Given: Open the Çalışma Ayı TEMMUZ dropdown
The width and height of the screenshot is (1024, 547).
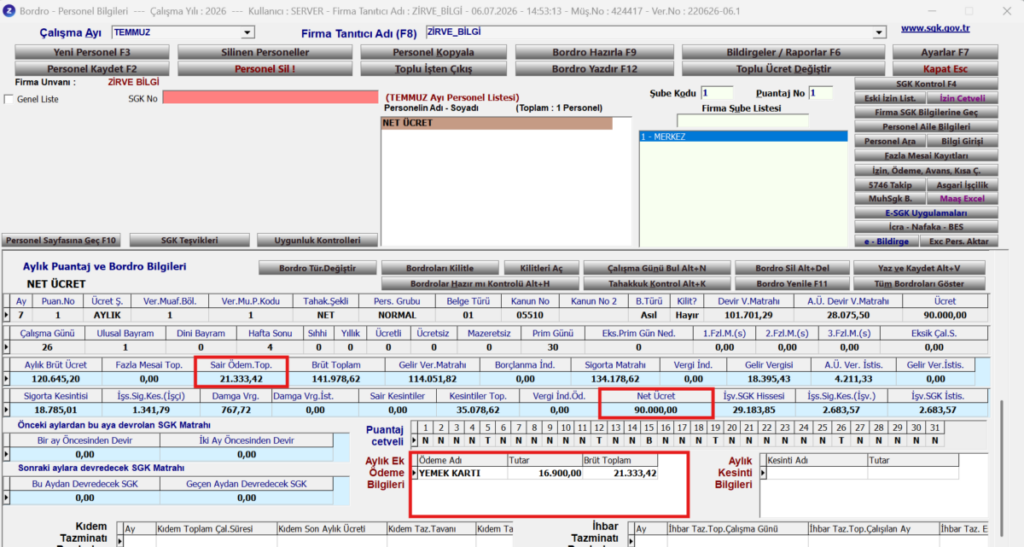Looking at the screenshot, I should coord(247,33).
